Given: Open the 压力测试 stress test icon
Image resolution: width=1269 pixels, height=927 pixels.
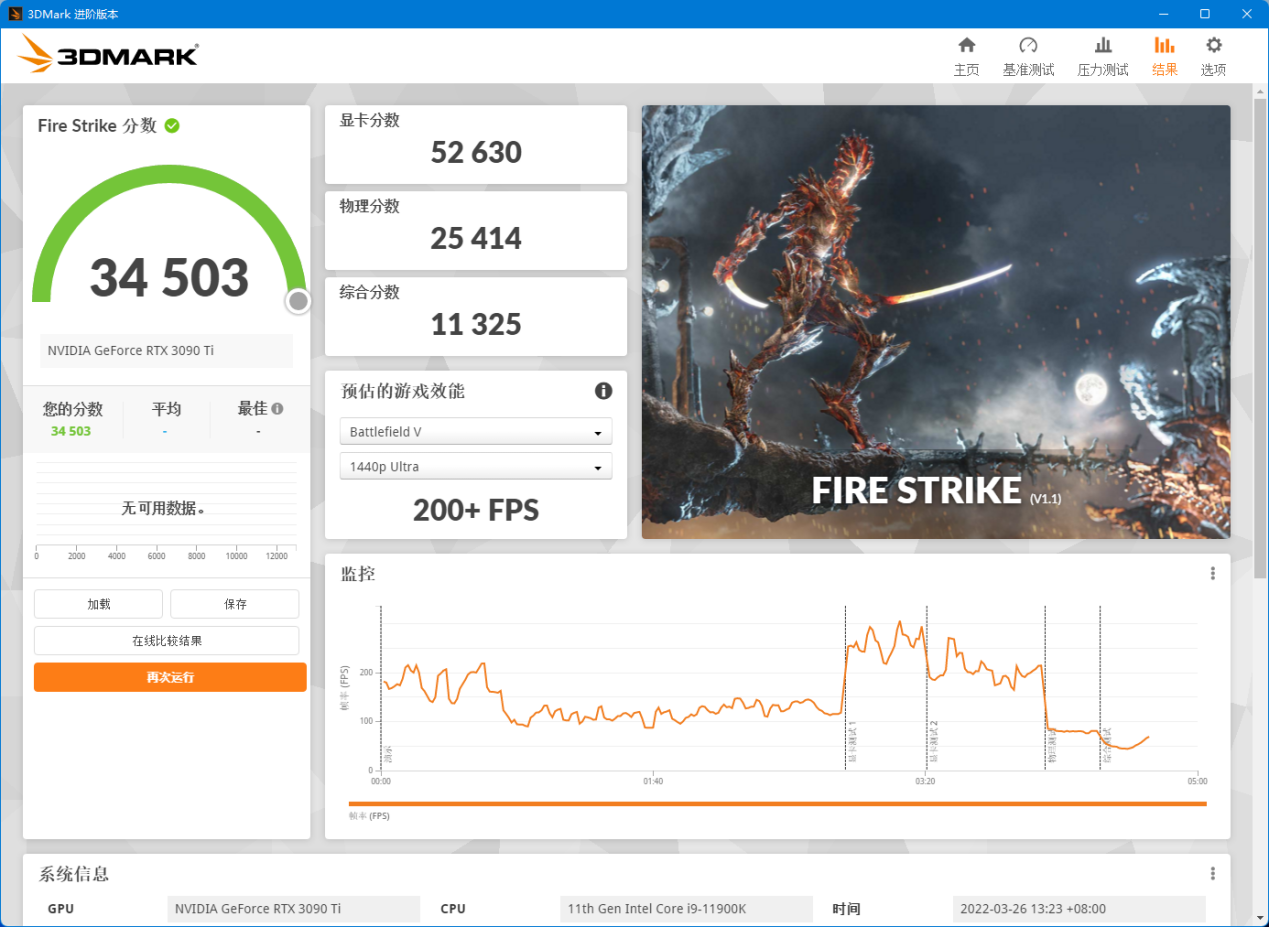Looking at the screenshot, I should tap(1103, 45).
